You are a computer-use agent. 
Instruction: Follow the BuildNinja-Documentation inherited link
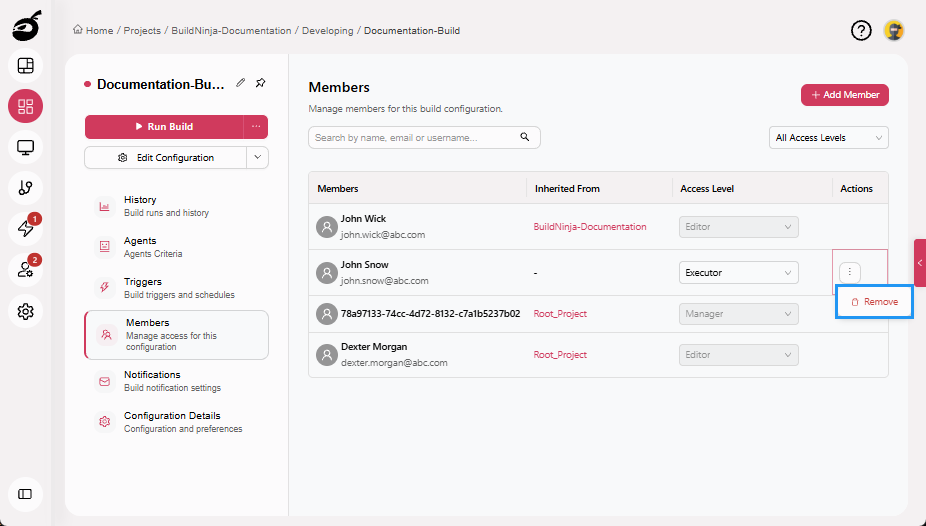point(589,227)
